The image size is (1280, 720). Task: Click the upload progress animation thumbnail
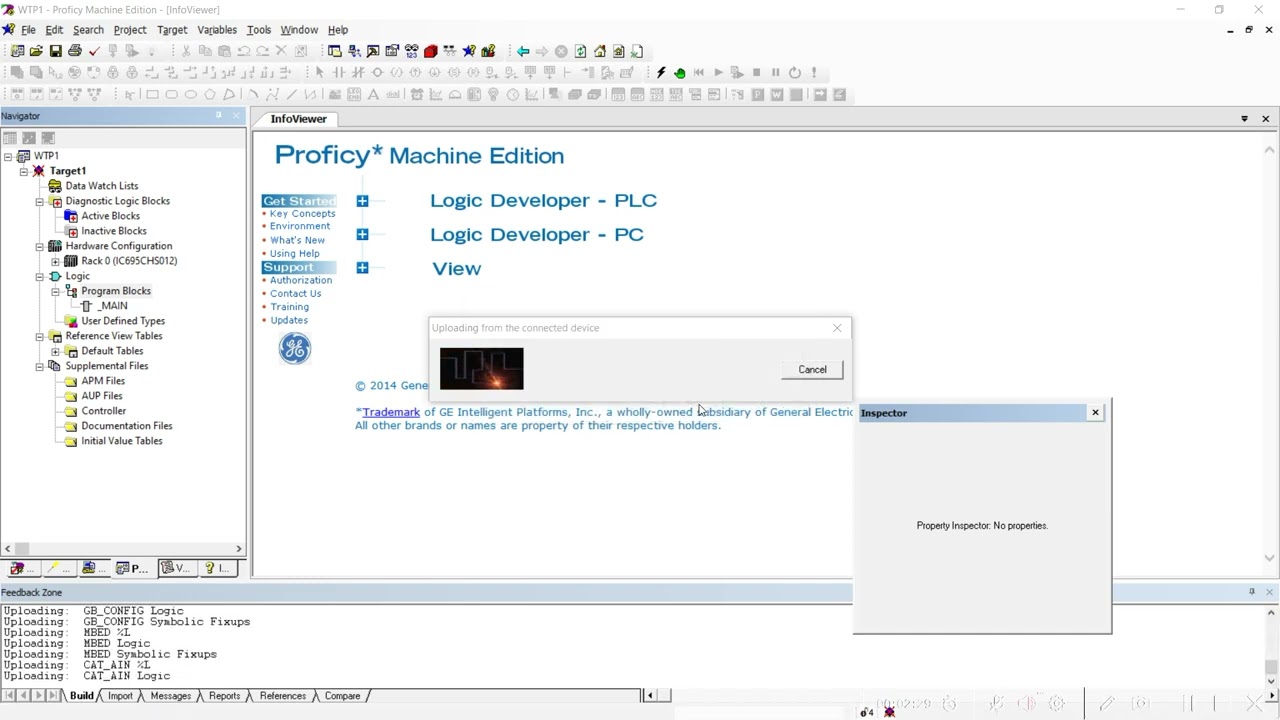[481, 369]
